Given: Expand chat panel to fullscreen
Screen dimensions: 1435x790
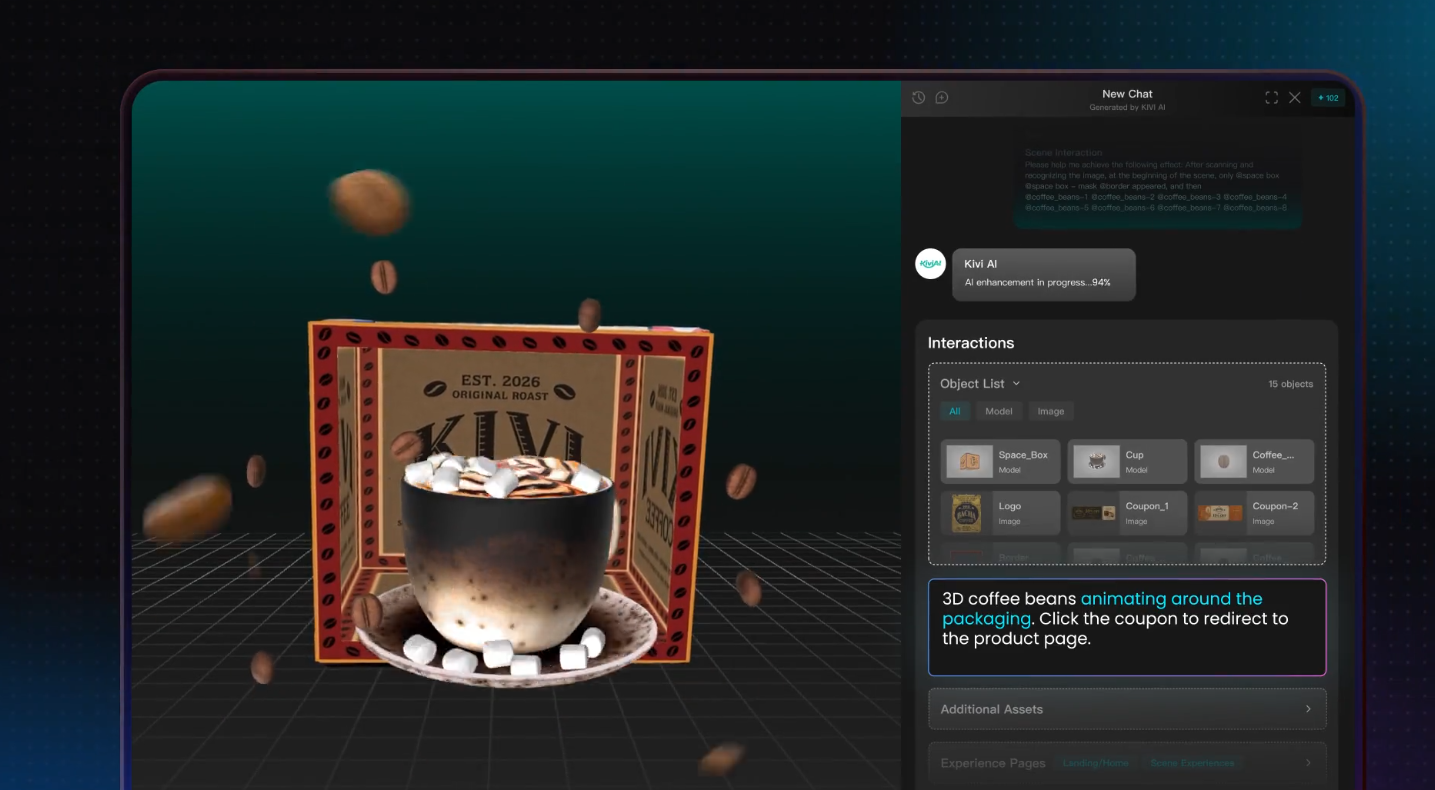Looking at the screenshot, I should click(x=1271, y=97).
